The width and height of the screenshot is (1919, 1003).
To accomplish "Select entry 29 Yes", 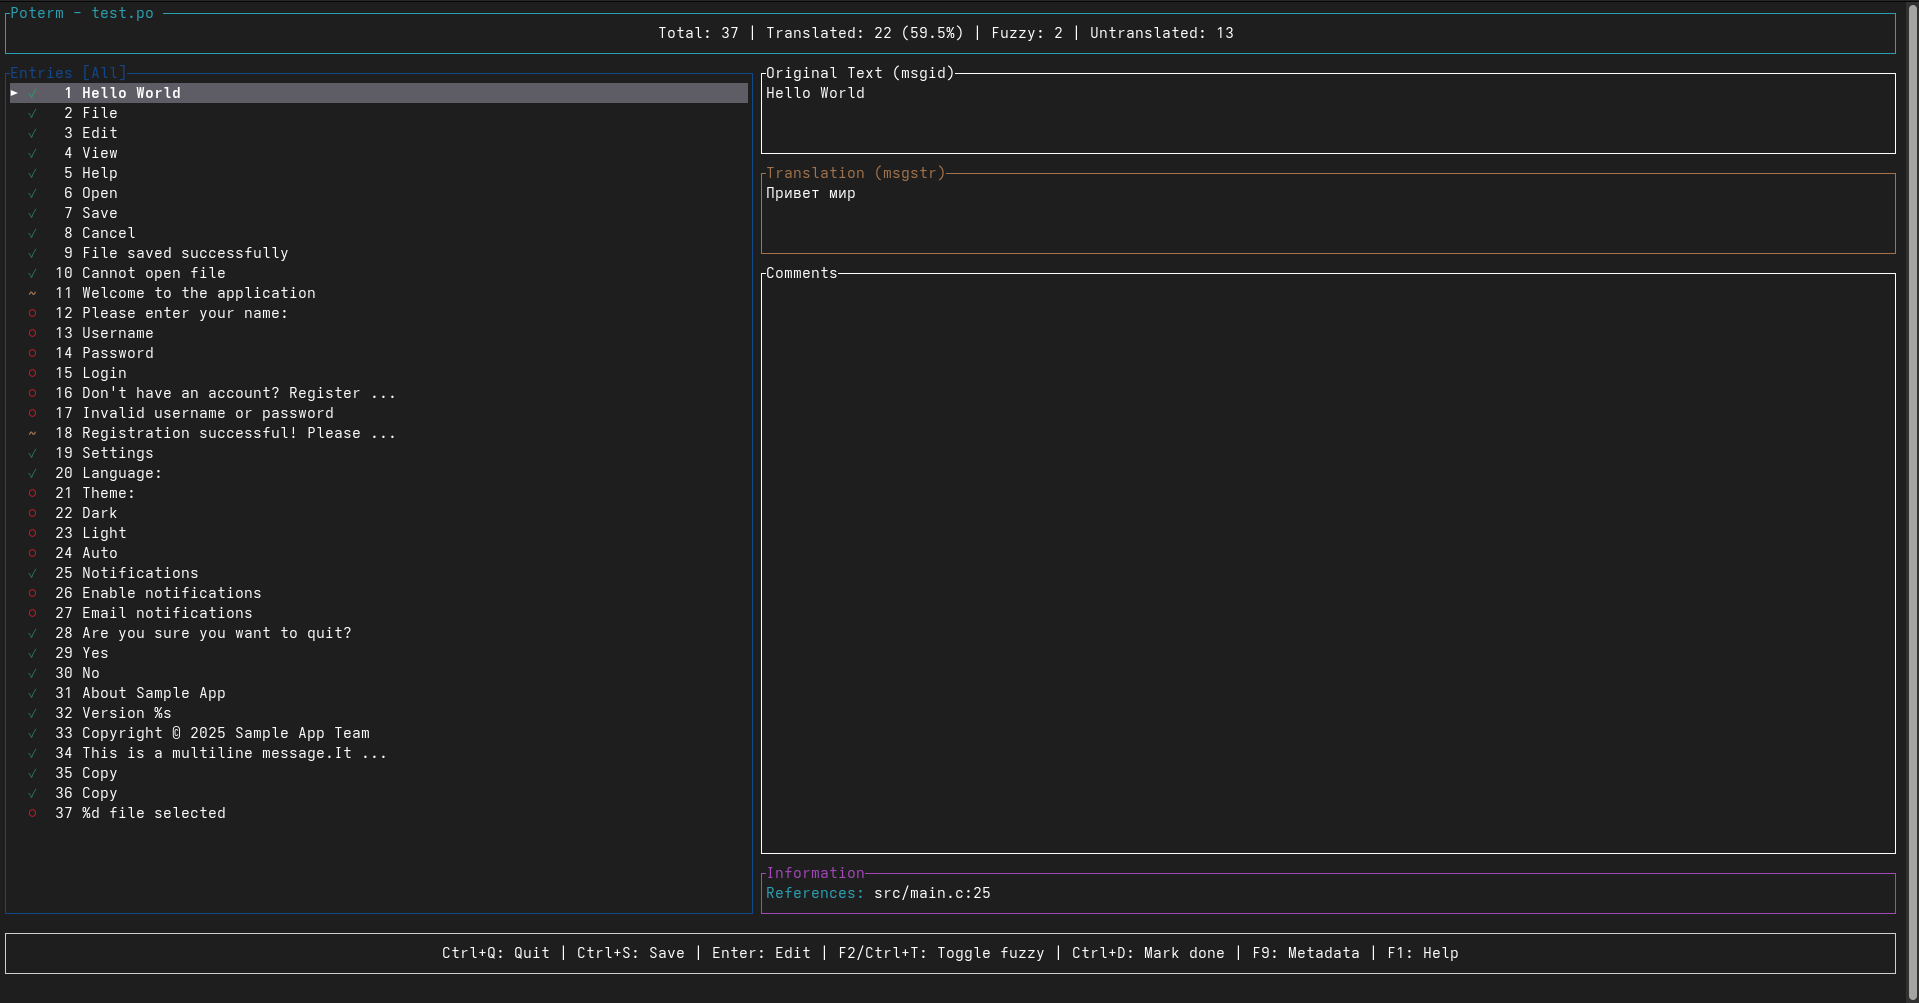I will tap(379, 653).
